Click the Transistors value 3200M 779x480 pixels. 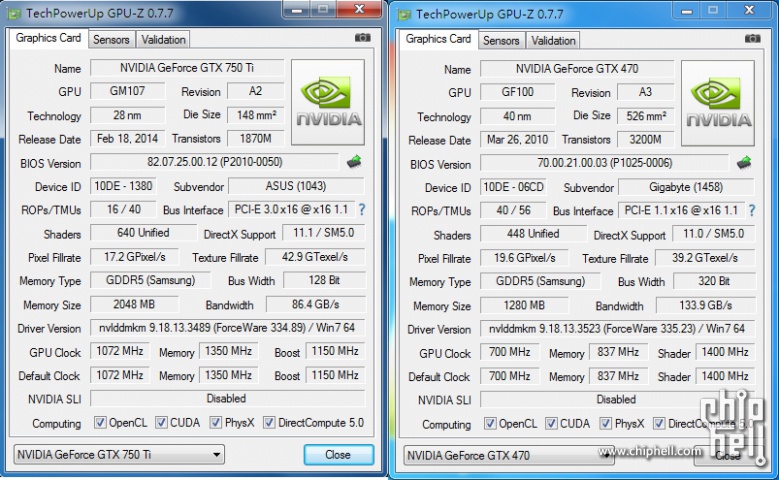[646, 140]
